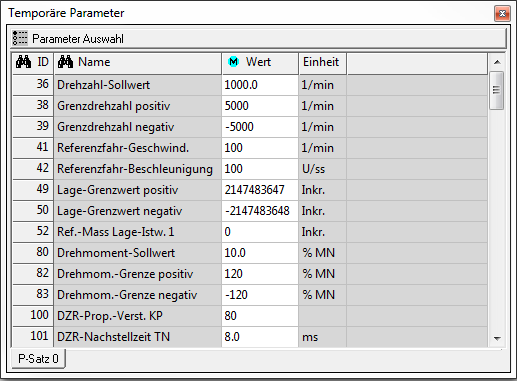The image size is (517, 381).
Task: Select the Lage-Grenzwert positiv name cell
Action: click(138, 190)
